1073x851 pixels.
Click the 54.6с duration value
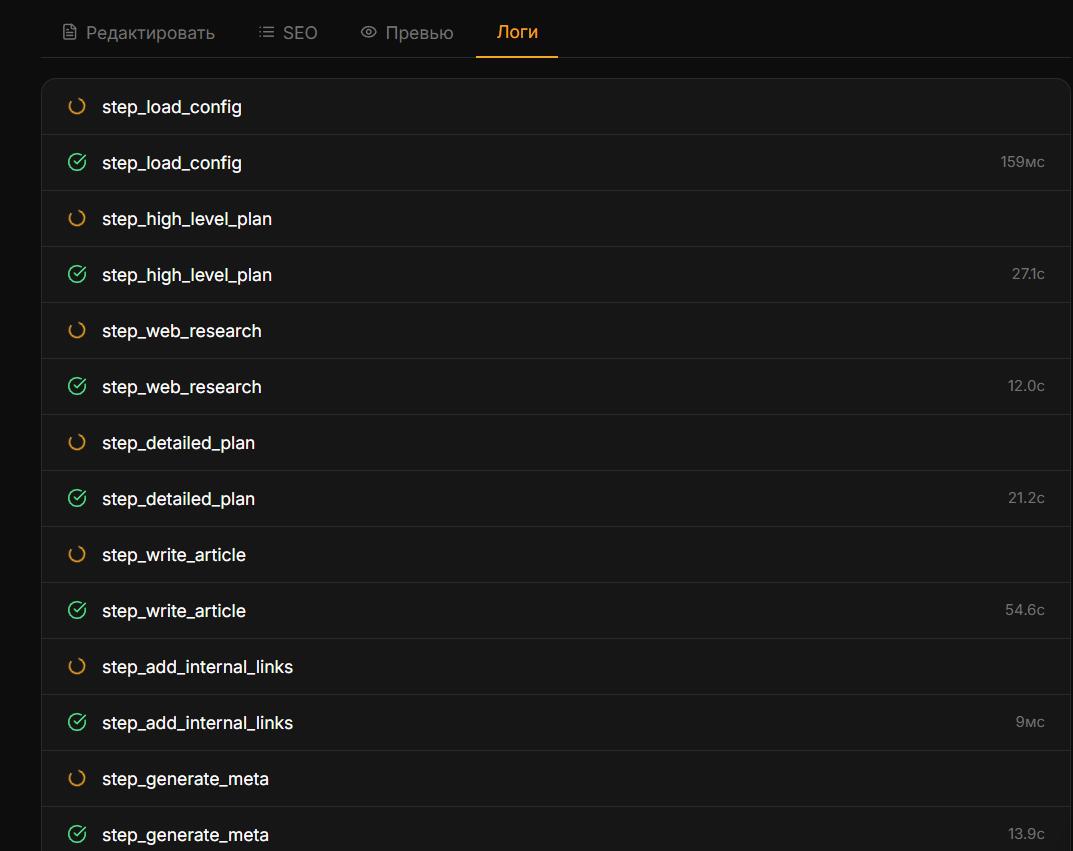click(x=1024, y=610)
